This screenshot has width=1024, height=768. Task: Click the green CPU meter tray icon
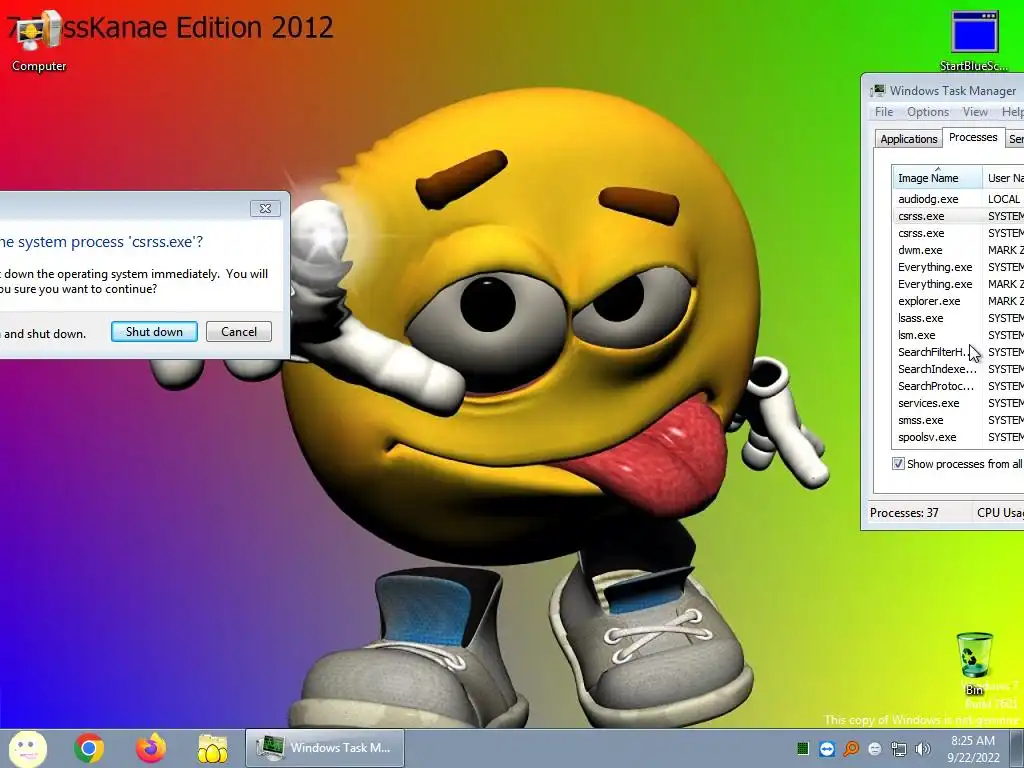pos(803,749)
